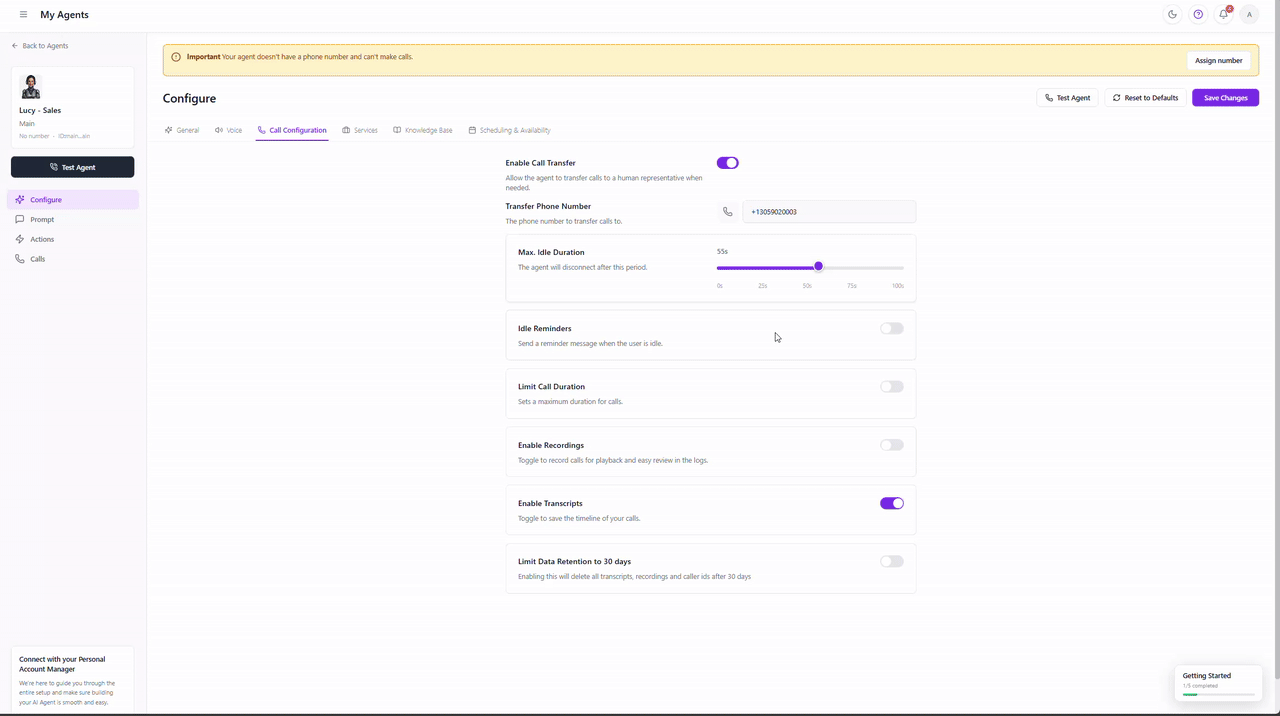
Task: Click the Max Idle Duration slider handle
Action: (x=819, y=267)
